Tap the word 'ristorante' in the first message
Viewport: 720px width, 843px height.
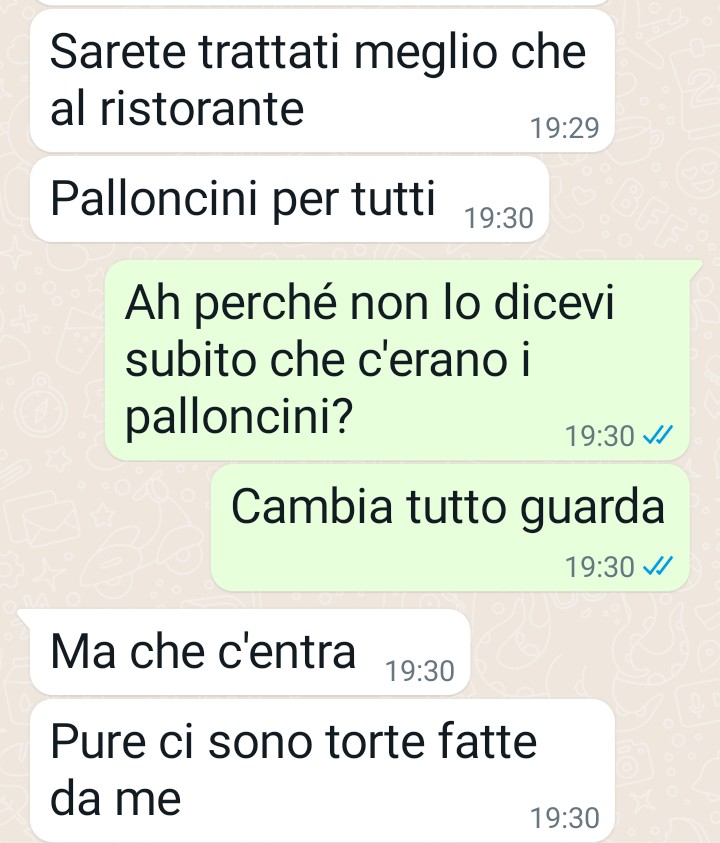[202, 109]
